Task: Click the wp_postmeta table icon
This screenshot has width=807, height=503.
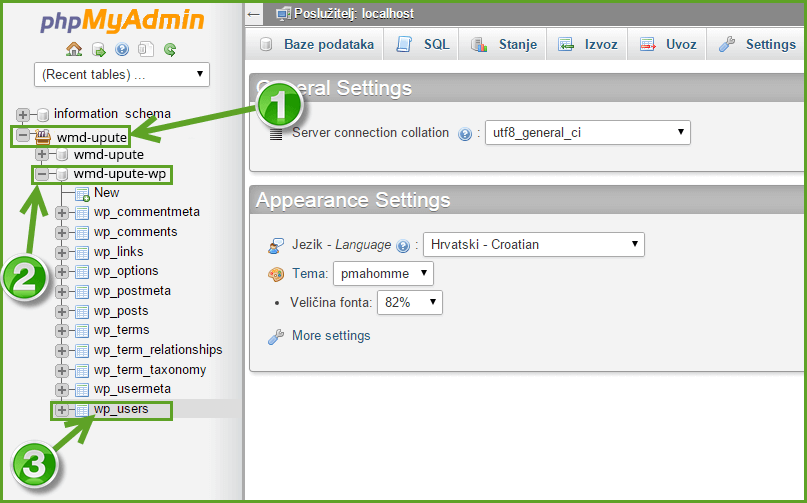Action: pos(82,292)
